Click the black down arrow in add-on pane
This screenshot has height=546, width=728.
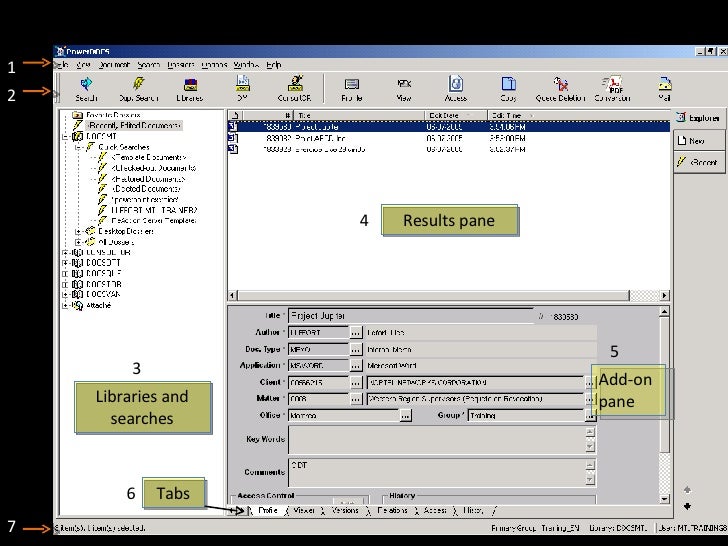tap(688, 506)
